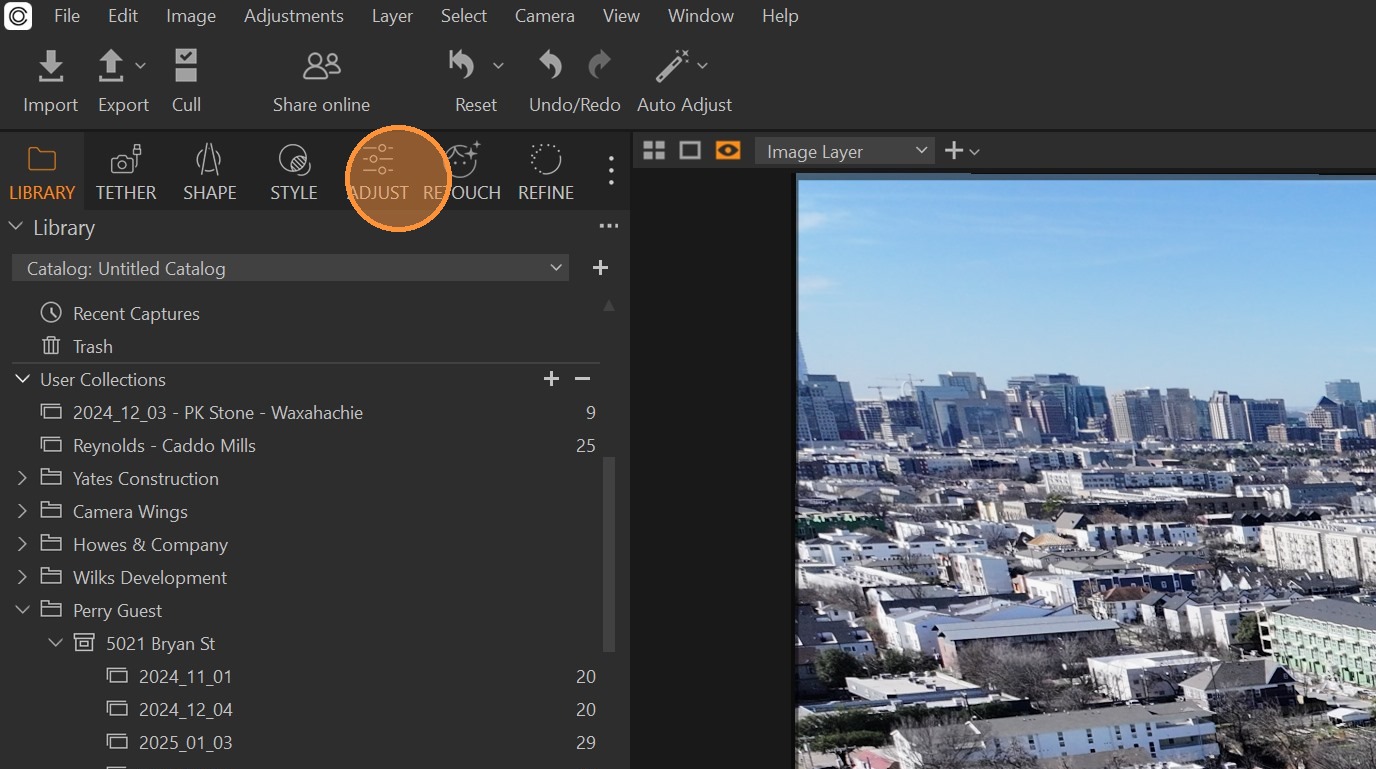Switch viewer to grid view

pyautogui.click(x=654, y=150)
